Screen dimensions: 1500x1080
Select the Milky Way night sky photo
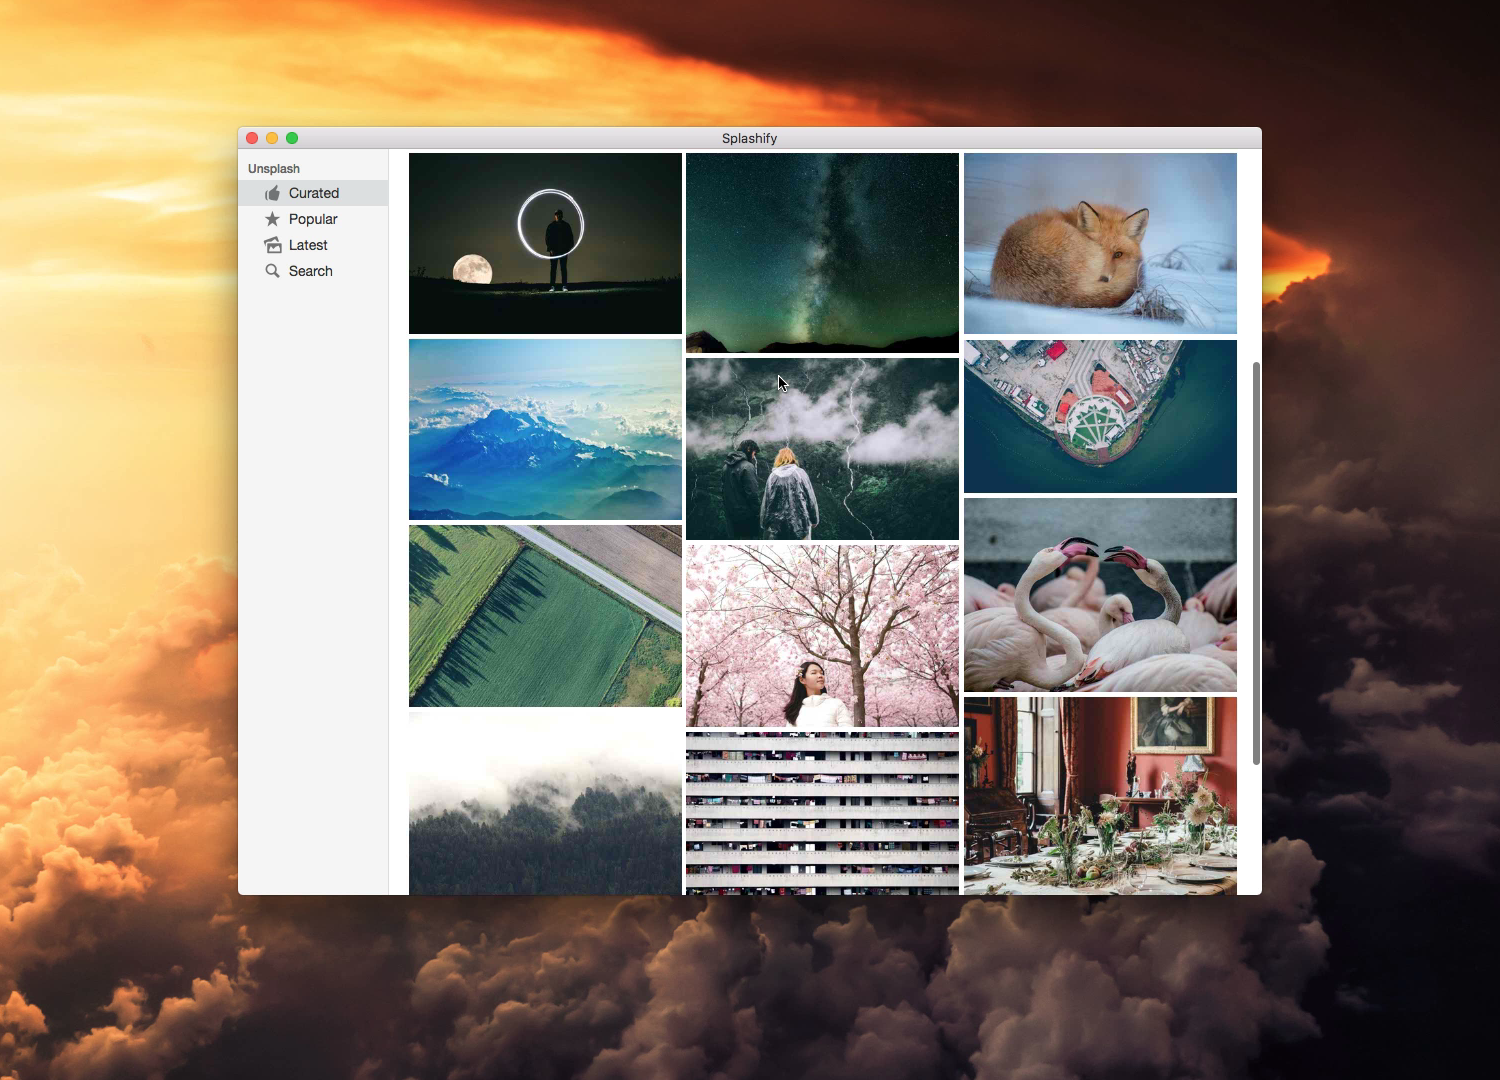pyautogui.click(x=822, y=252)
